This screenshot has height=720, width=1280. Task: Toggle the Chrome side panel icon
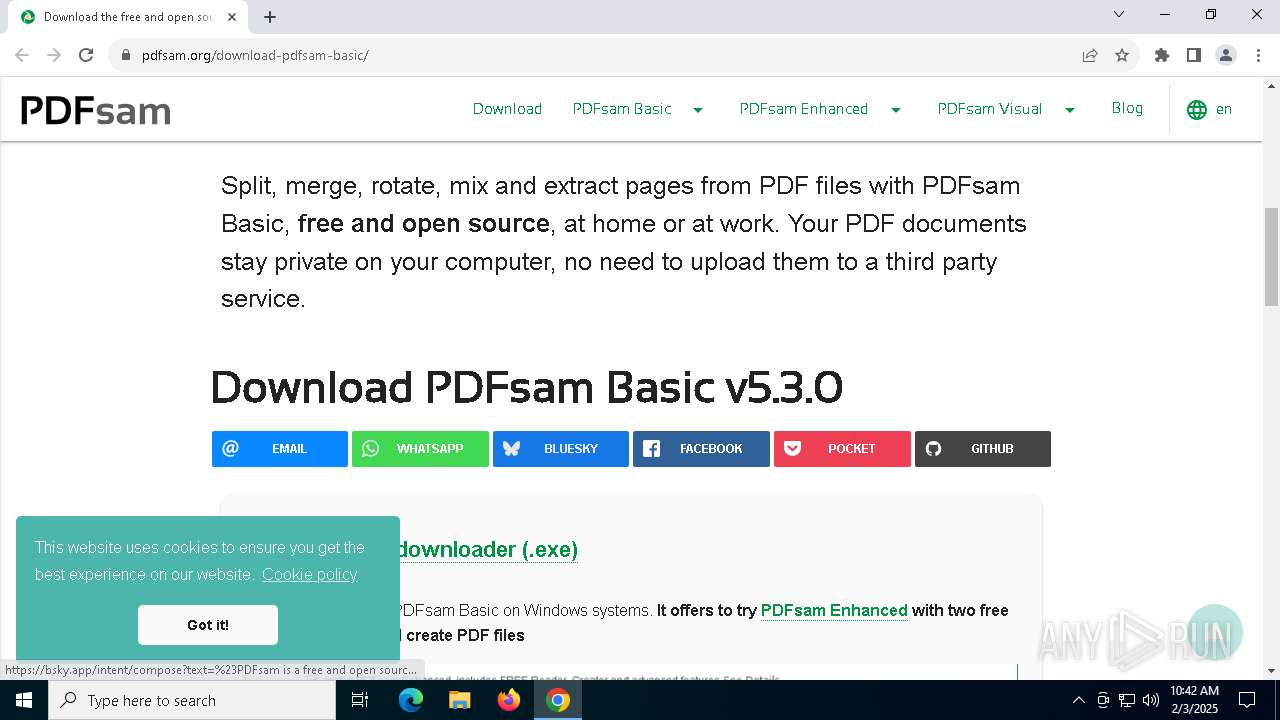1194,55
